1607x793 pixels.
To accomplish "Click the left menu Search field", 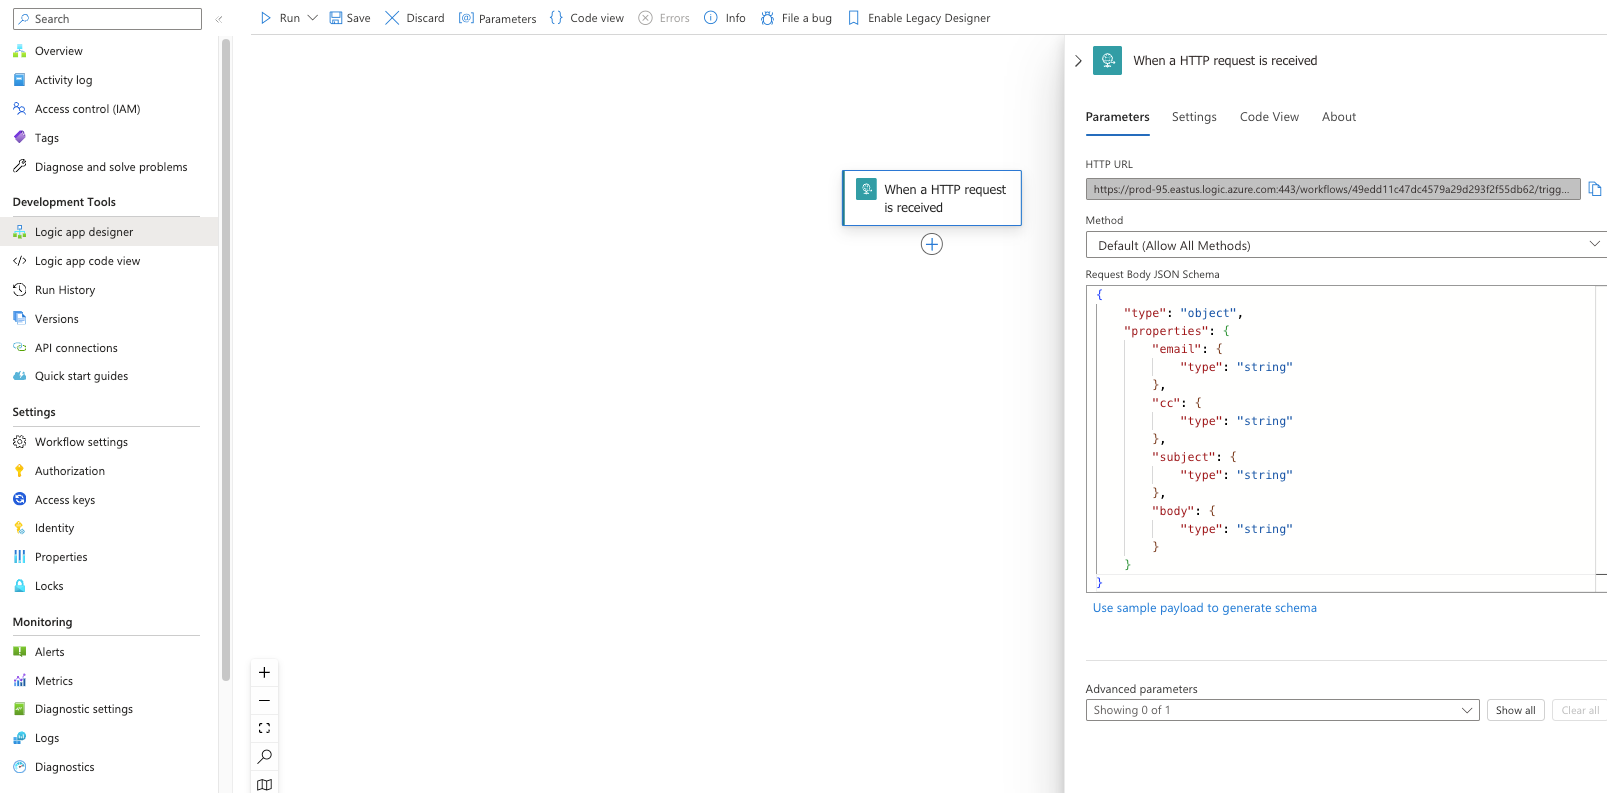I will click(x=110, y=19).
